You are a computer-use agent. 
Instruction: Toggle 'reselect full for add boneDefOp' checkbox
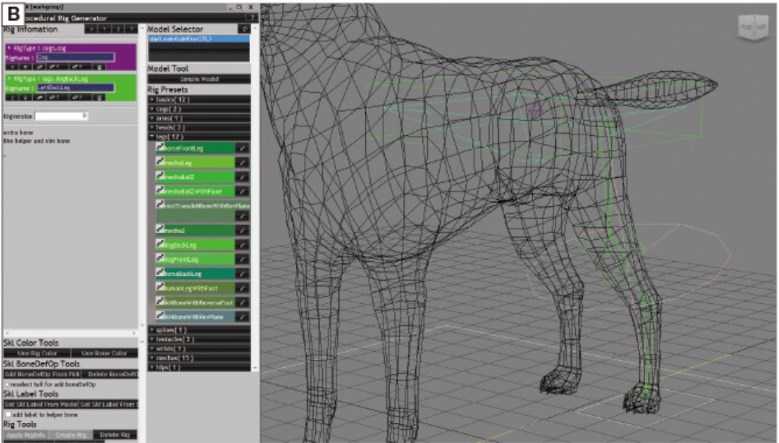[7, 384]
